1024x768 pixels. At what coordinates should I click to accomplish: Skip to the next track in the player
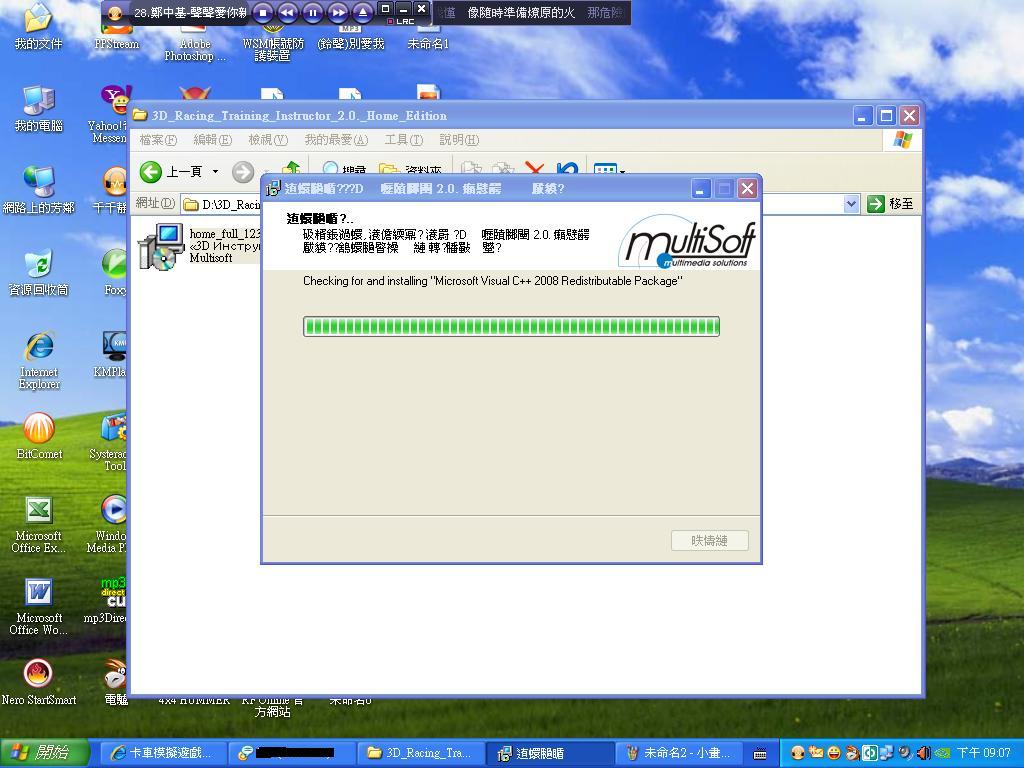[x=338, y=13]
